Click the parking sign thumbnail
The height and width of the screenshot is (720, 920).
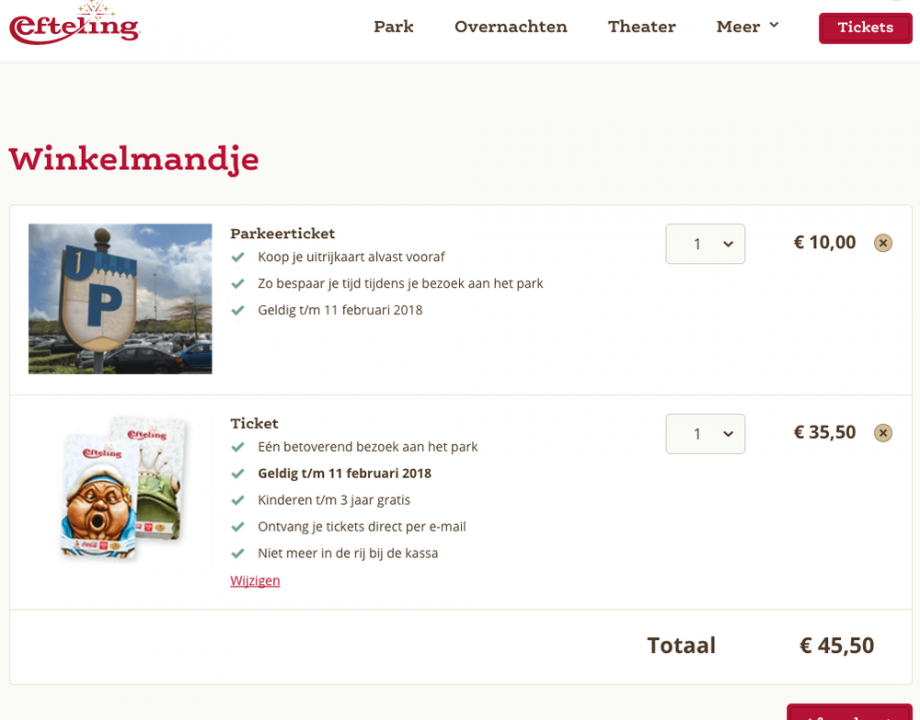[x=120, y=299]
